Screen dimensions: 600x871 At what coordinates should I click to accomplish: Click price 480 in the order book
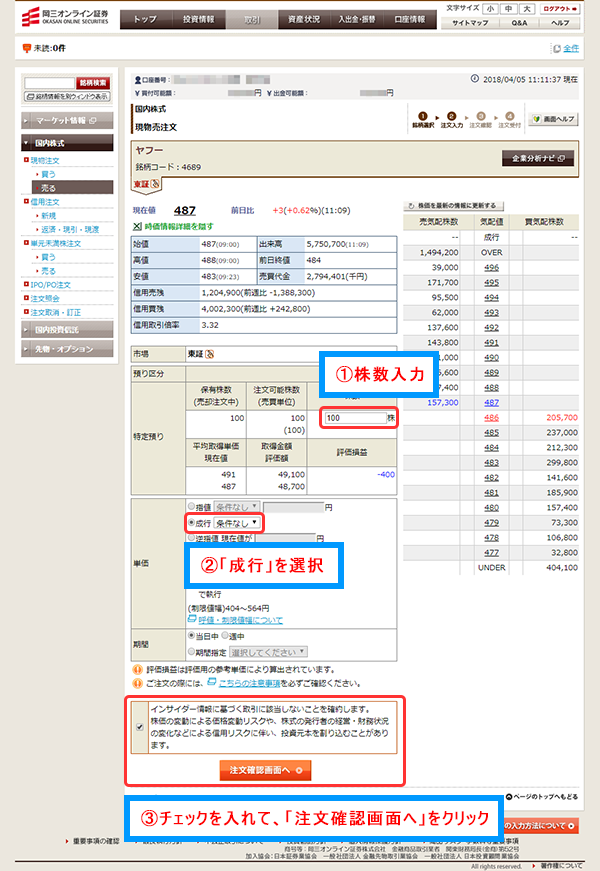(x=491, y=508)
